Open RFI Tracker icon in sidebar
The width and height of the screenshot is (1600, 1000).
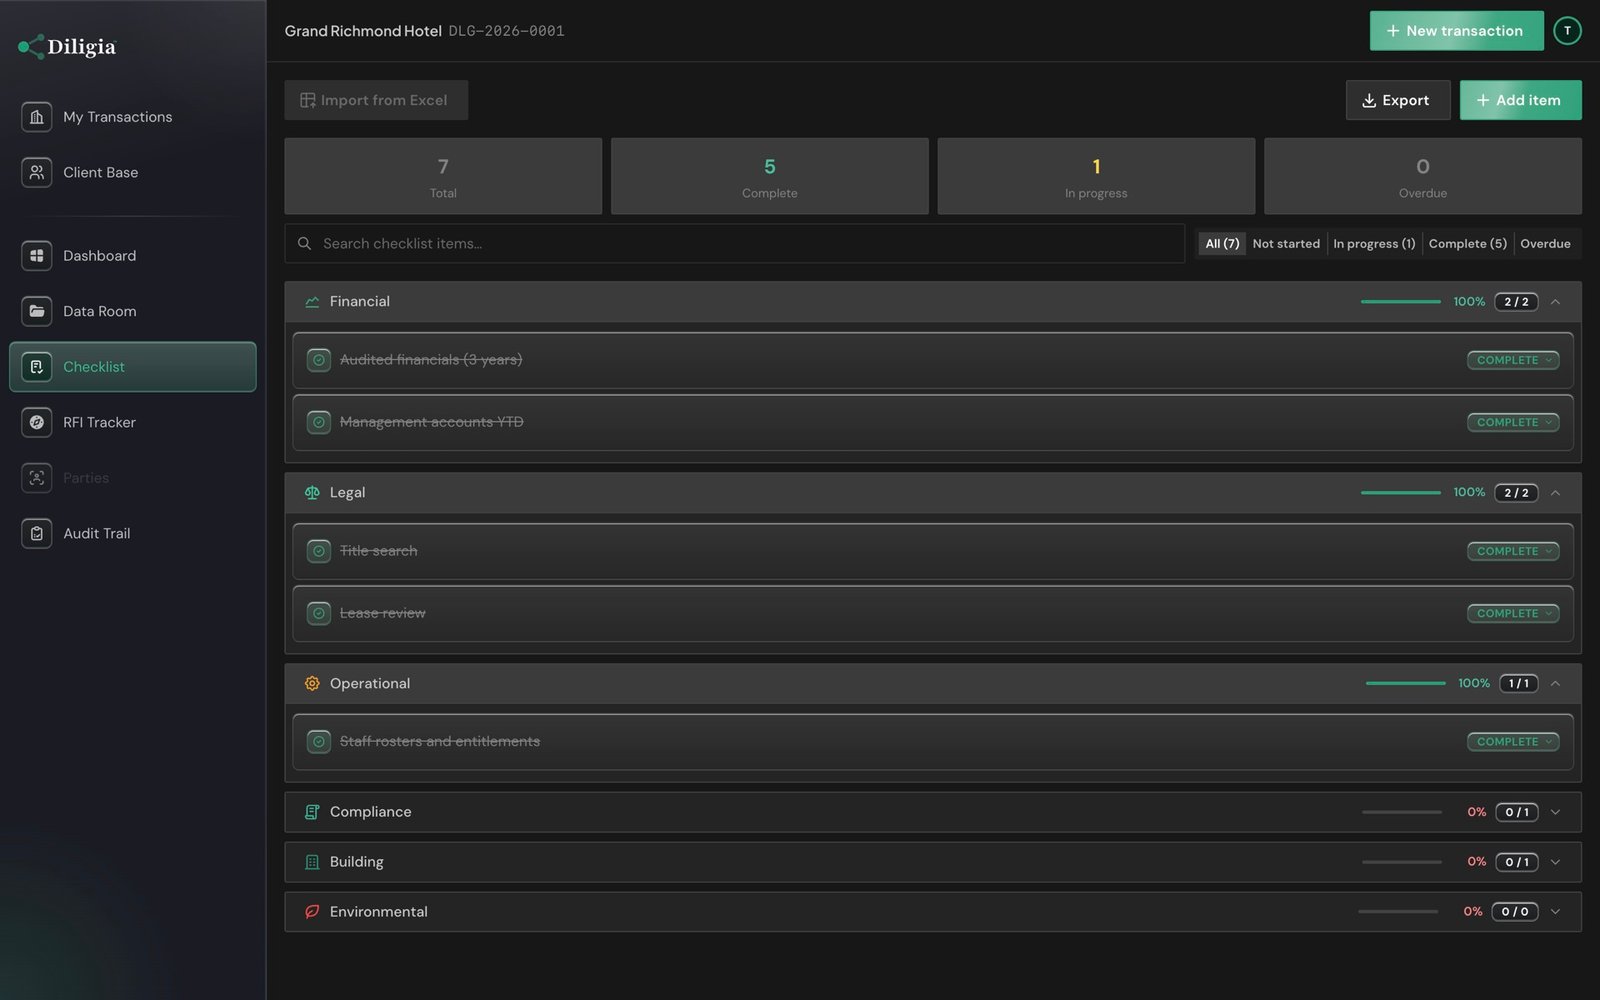37,422
